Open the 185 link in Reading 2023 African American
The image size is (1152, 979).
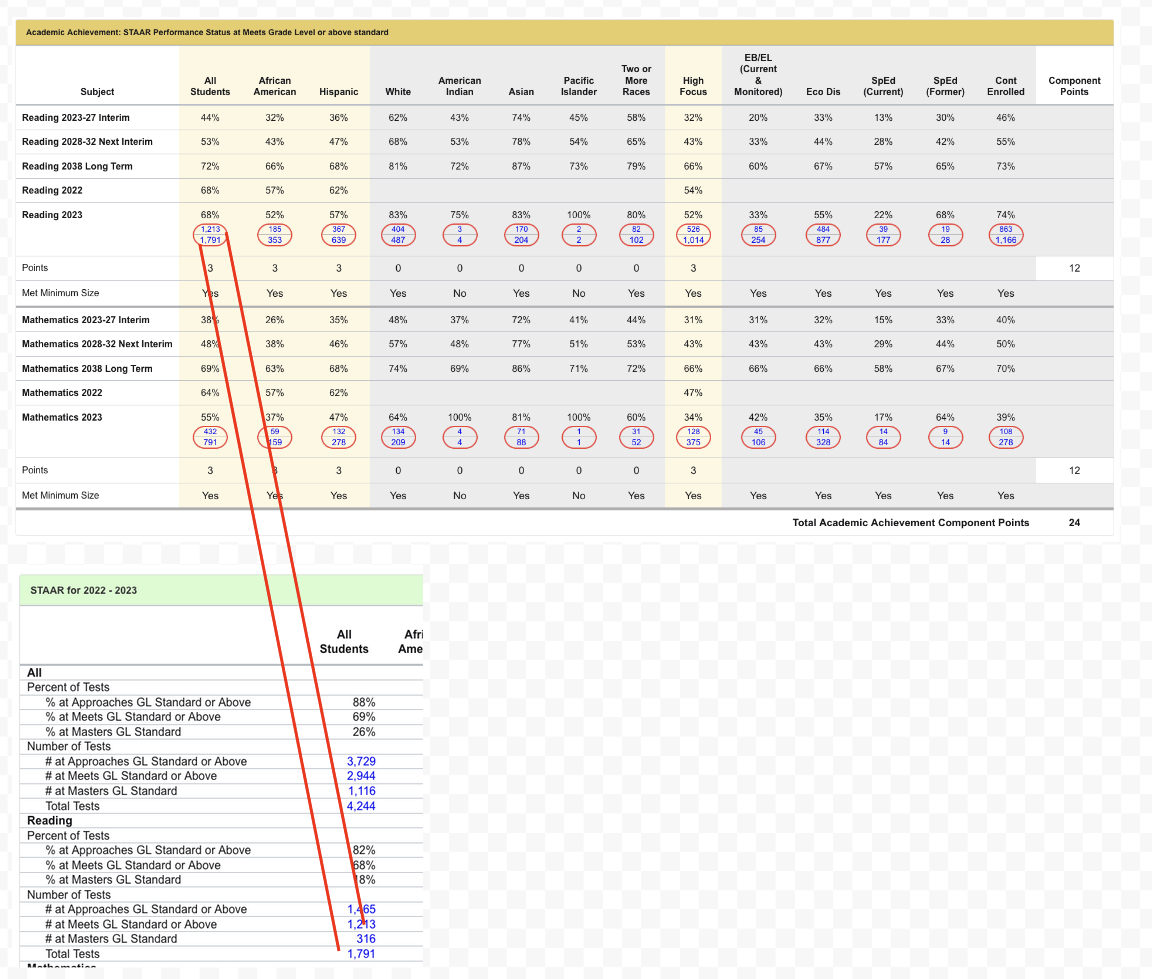coord(275,229)
